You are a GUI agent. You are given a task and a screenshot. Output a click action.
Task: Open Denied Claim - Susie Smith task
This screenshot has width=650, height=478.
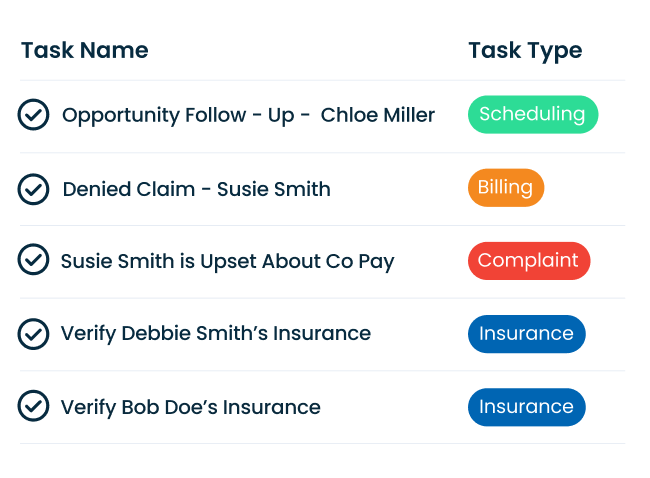point(196,188)
